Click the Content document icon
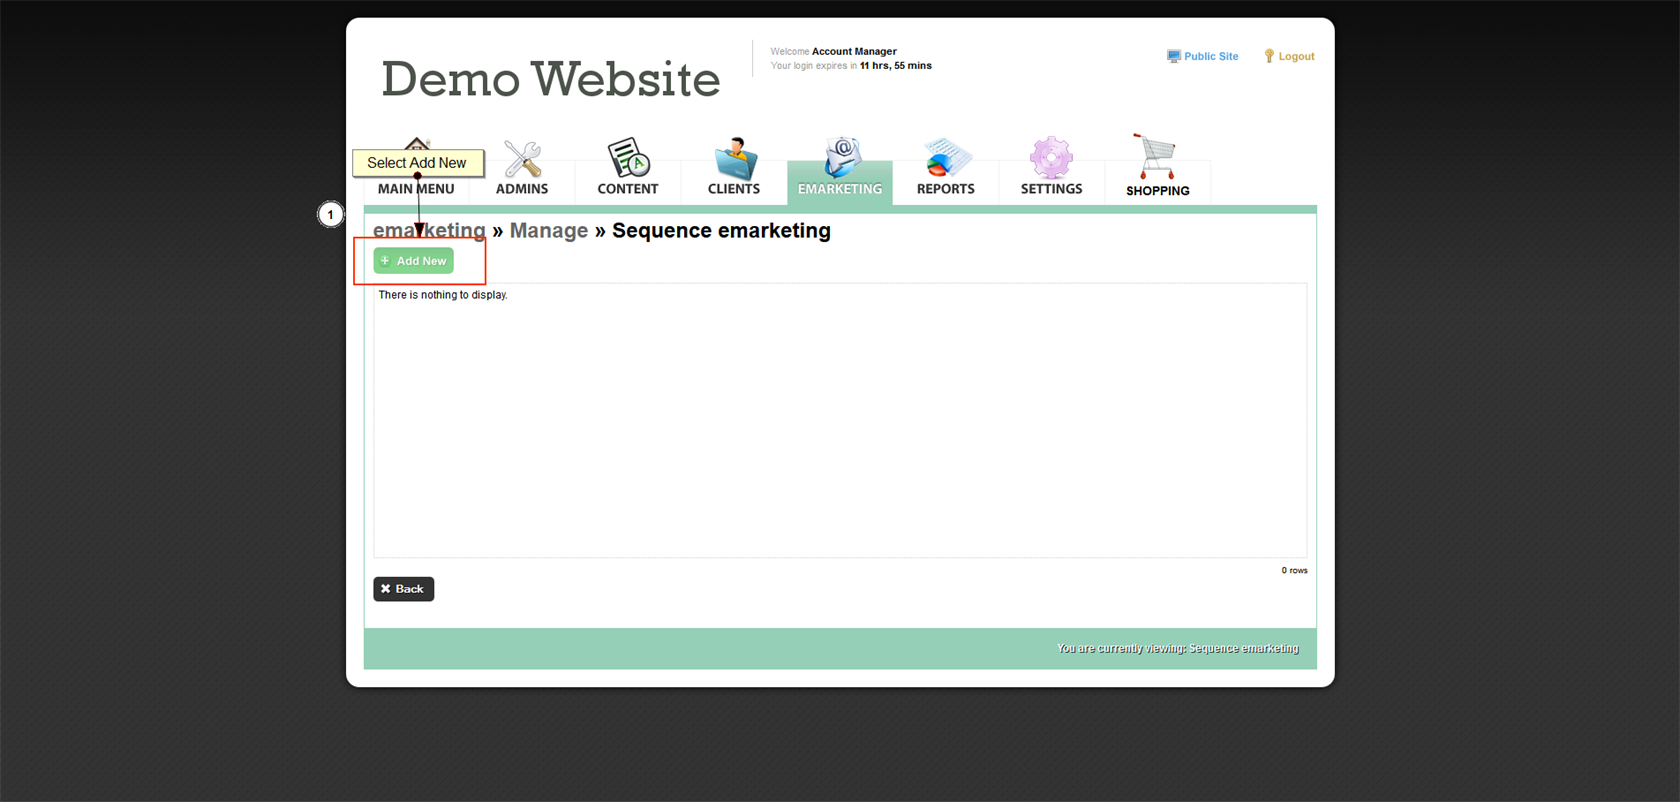Viewport: 1680px width, 802px height. coord(628,157)
